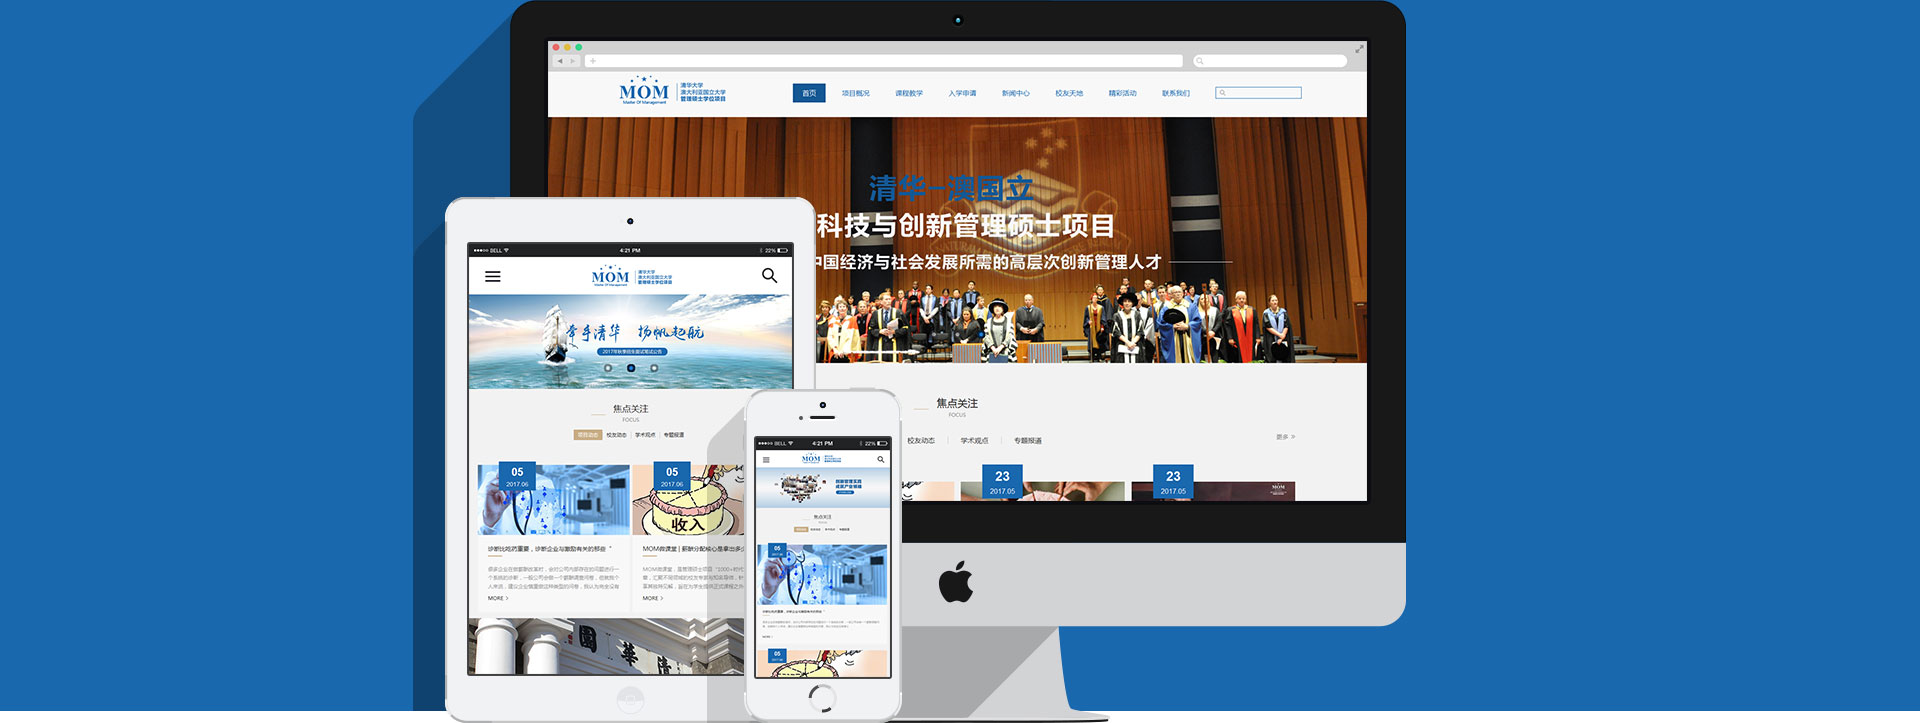This screenshot has width=1920, height=723.
Task: Click the search icon on the phone
Action: (881, 459)
